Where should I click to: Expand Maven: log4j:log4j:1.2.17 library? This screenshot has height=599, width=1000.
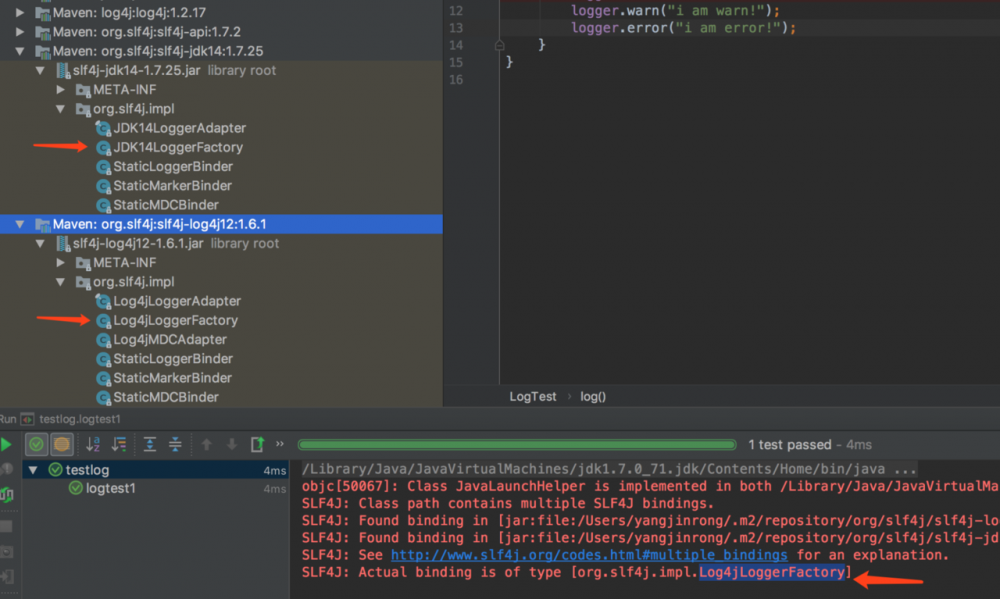tap(20, 12)
